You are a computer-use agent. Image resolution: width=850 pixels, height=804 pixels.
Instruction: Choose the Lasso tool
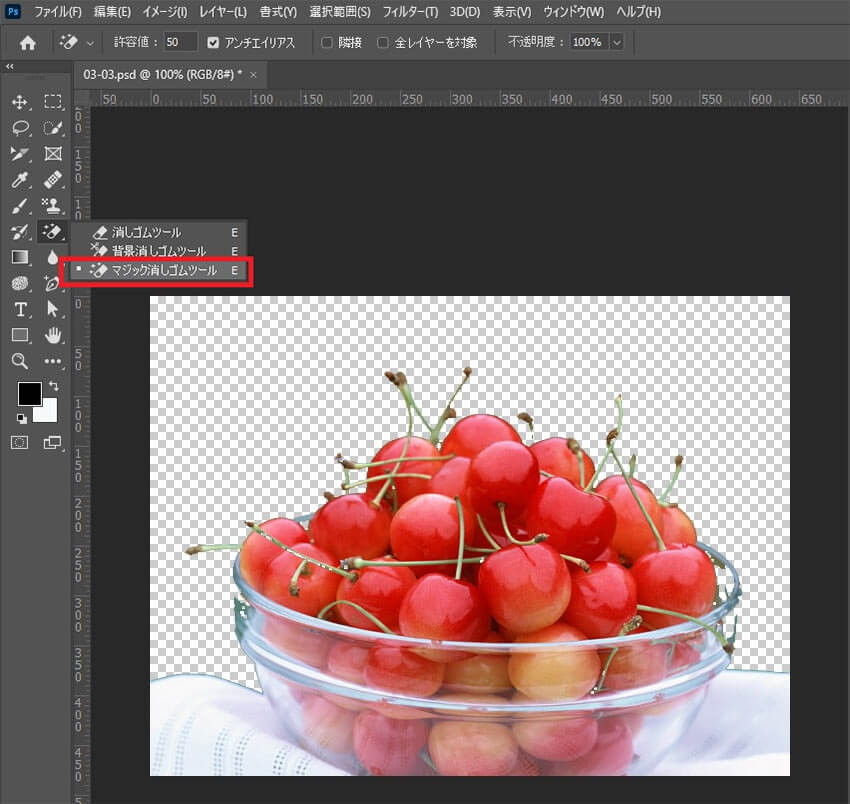pyautogui.click(x=19, y=128)
